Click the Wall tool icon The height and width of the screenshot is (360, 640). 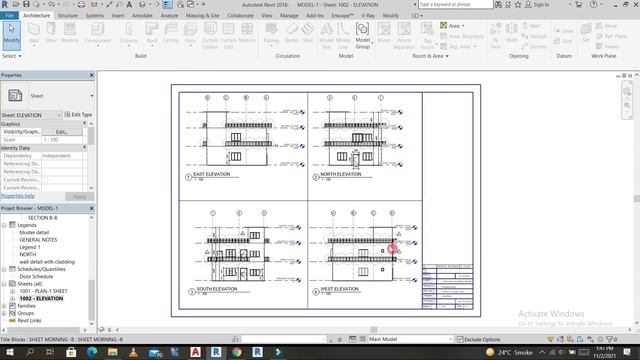pyautogui.click(x=34, y=29)
